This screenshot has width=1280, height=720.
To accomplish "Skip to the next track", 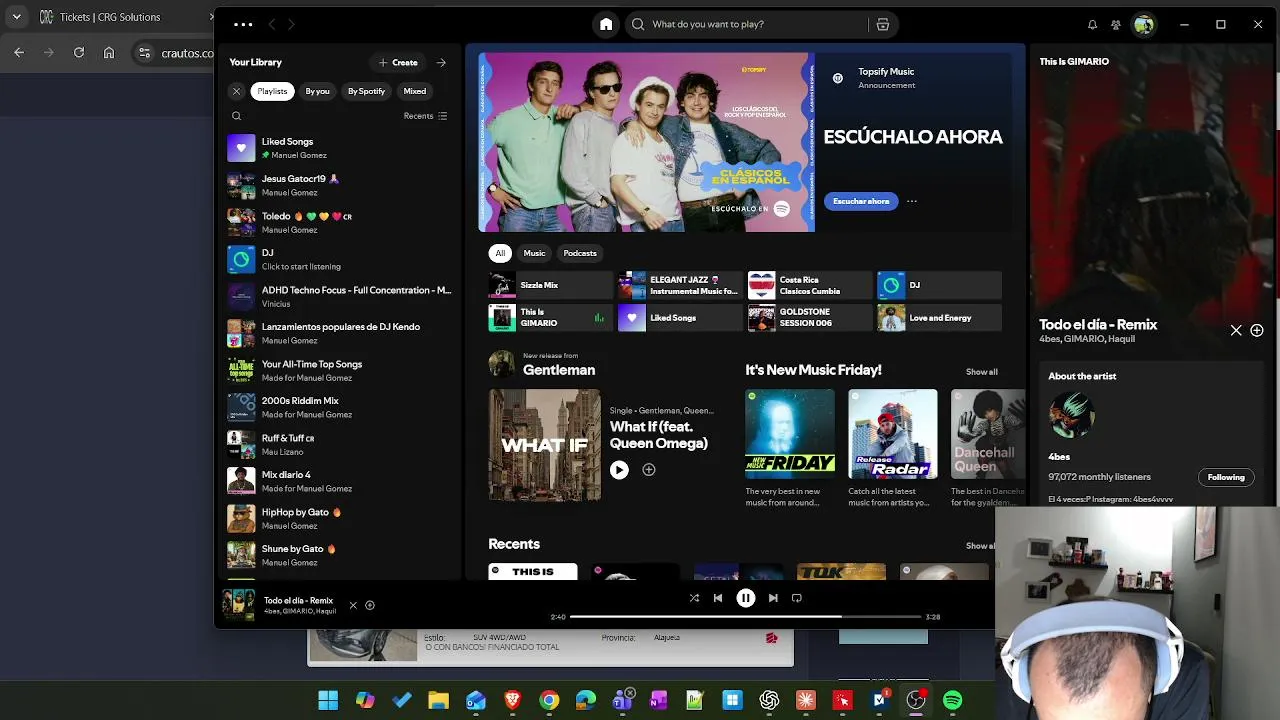I will click(773, 598).
